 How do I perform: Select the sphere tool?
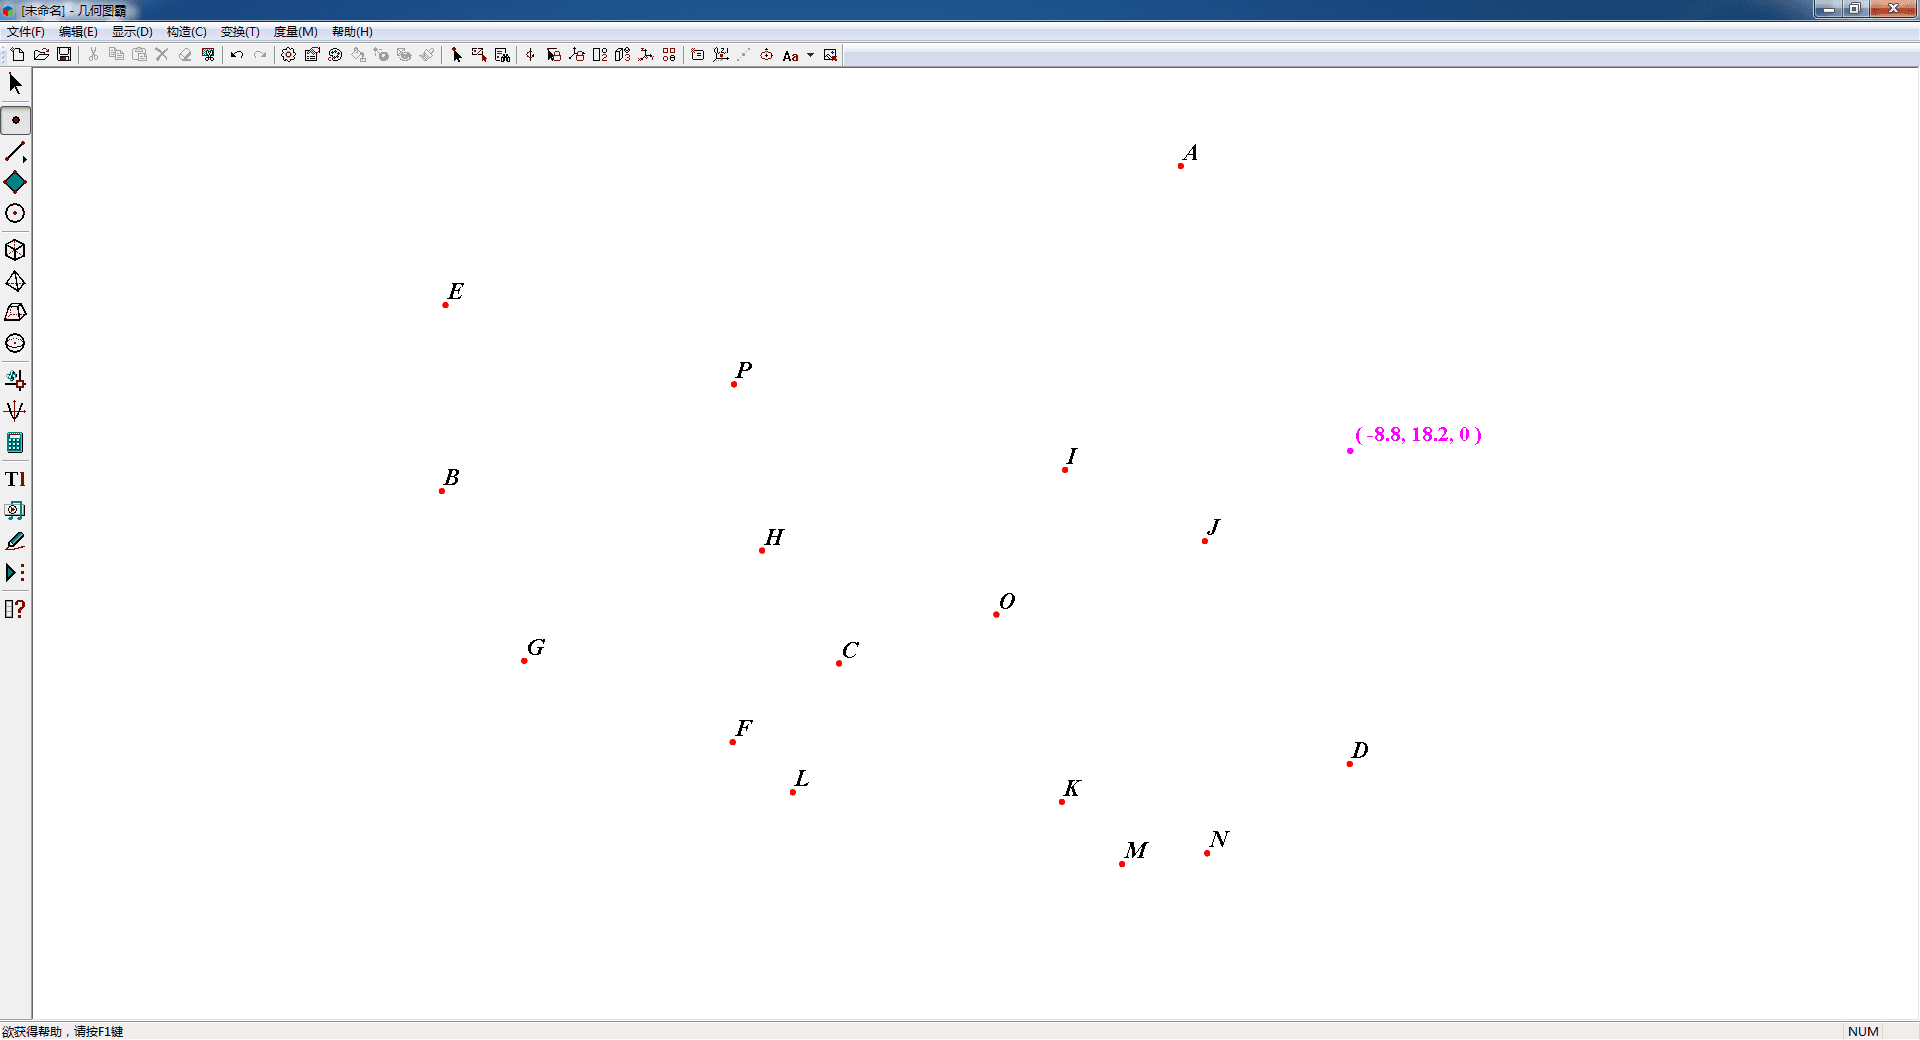pos(15,344)
